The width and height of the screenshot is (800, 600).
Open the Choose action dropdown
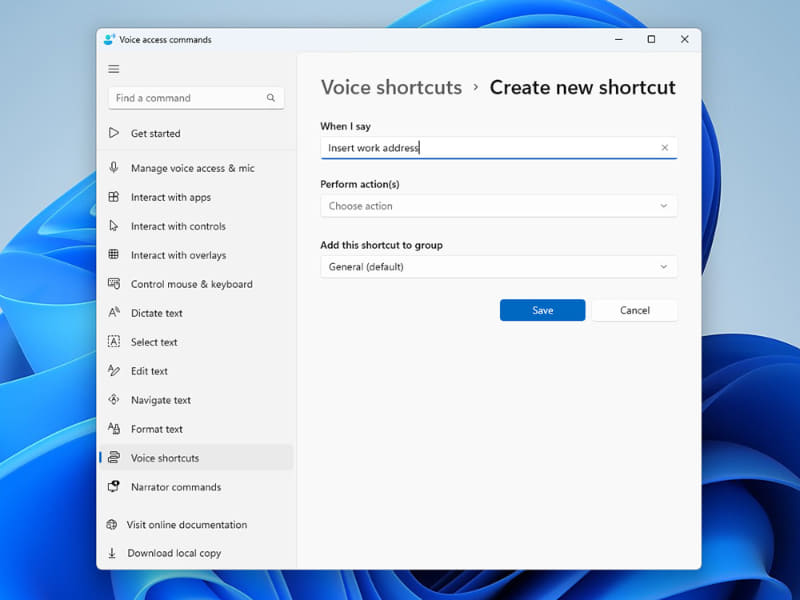click(498, 206)
